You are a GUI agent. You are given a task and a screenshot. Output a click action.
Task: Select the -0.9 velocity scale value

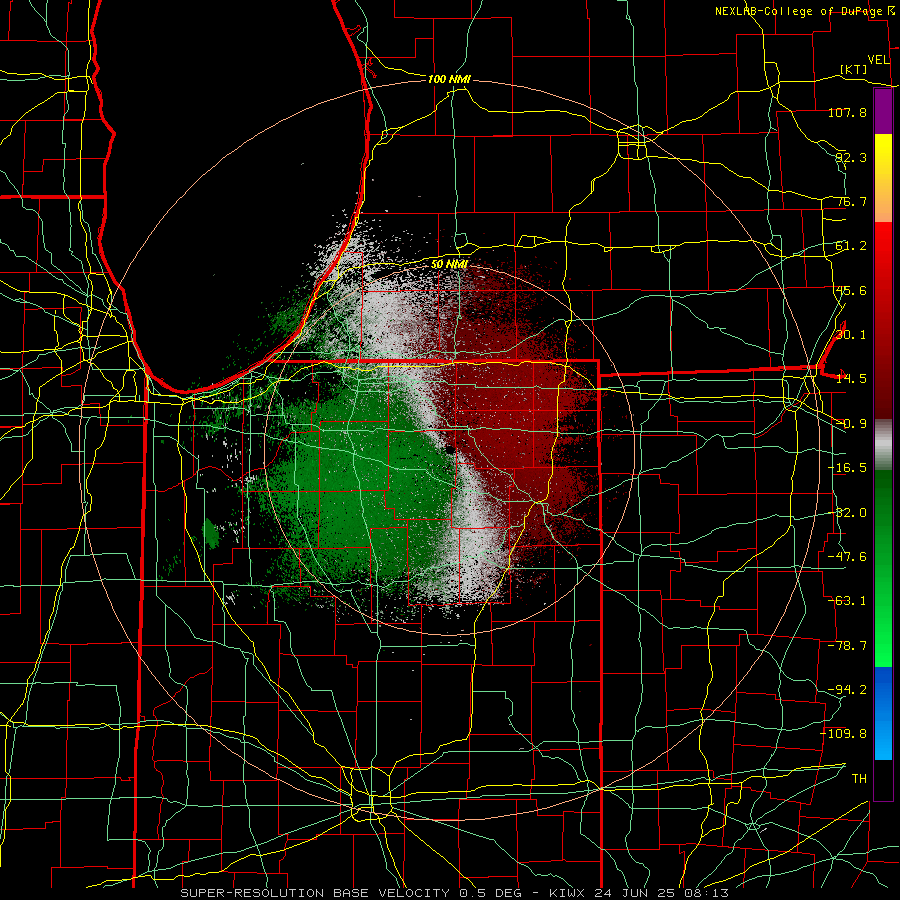(851, 424)
